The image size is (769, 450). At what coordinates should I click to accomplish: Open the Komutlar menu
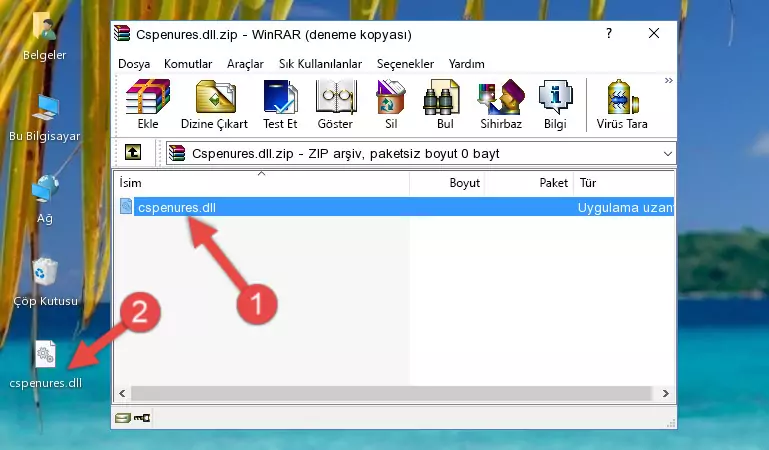pyautogui.click(x=188, y=64)
